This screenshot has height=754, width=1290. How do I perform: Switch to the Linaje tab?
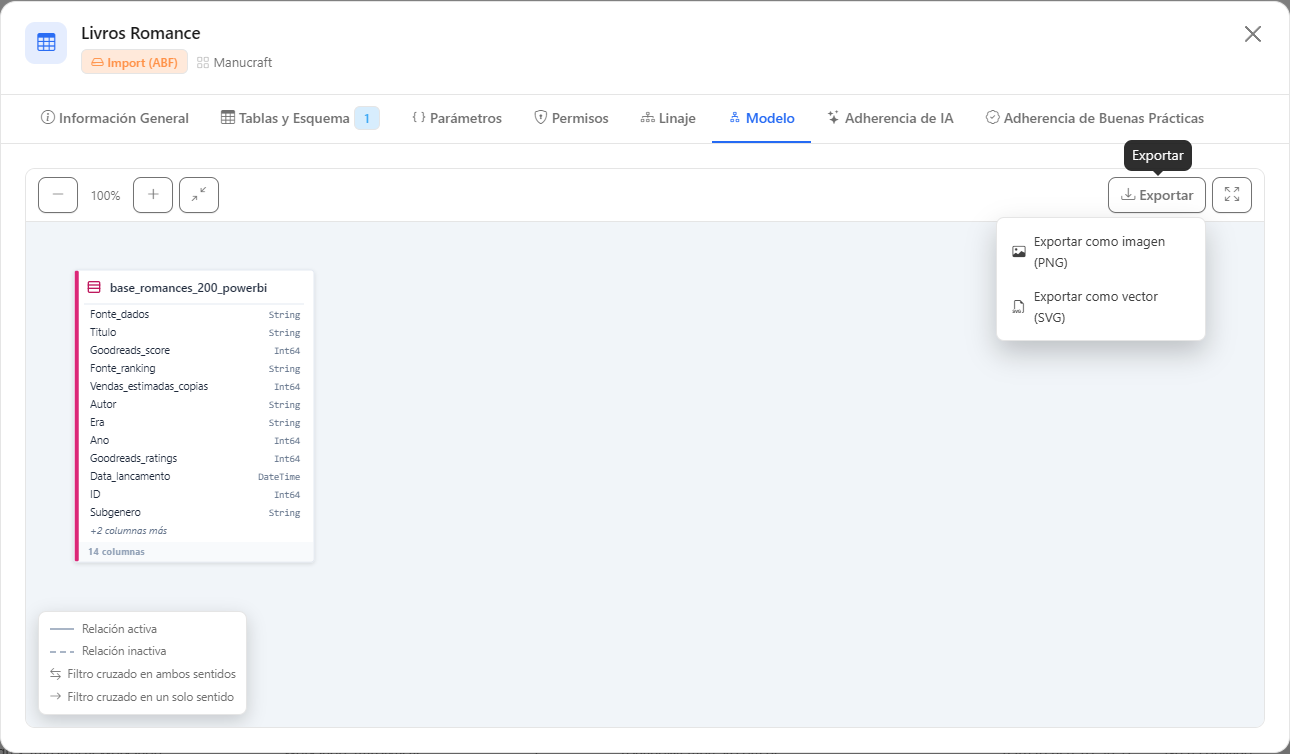point(668,118)
